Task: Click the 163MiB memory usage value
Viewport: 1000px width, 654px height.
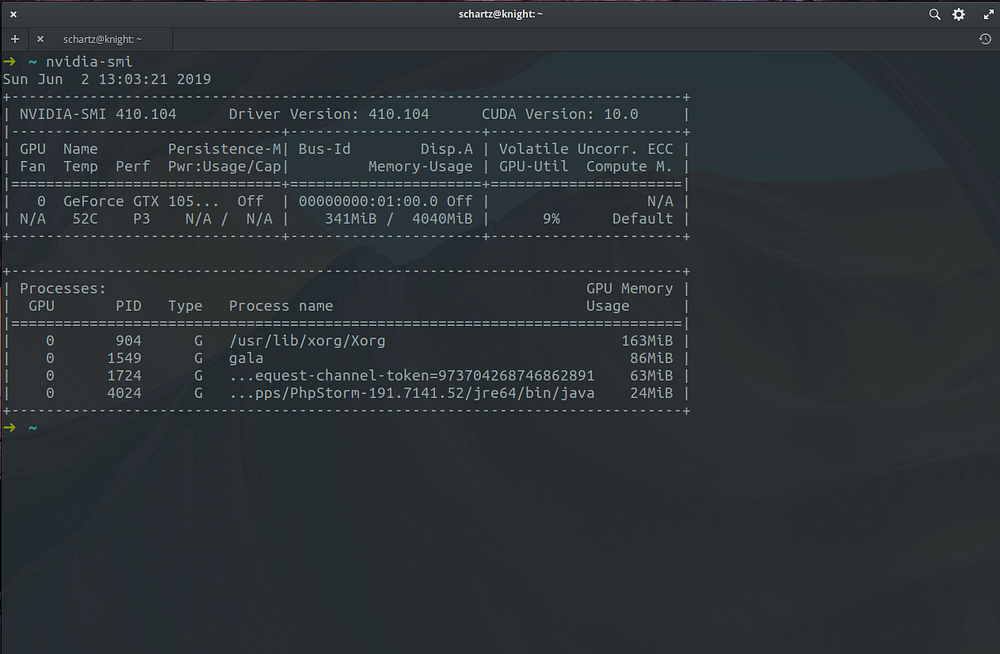Action: tap(647, 341)
